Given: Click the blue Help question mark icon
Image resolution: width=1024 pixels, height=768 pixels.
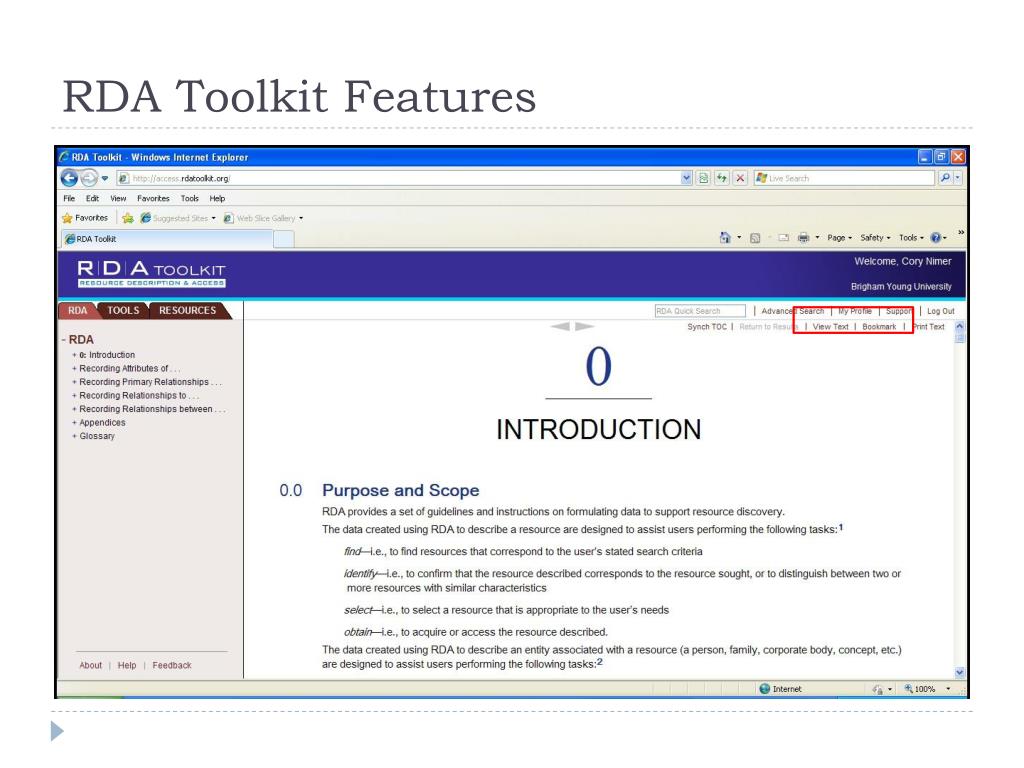Looking at the screenshot, I should pos(936,238).
